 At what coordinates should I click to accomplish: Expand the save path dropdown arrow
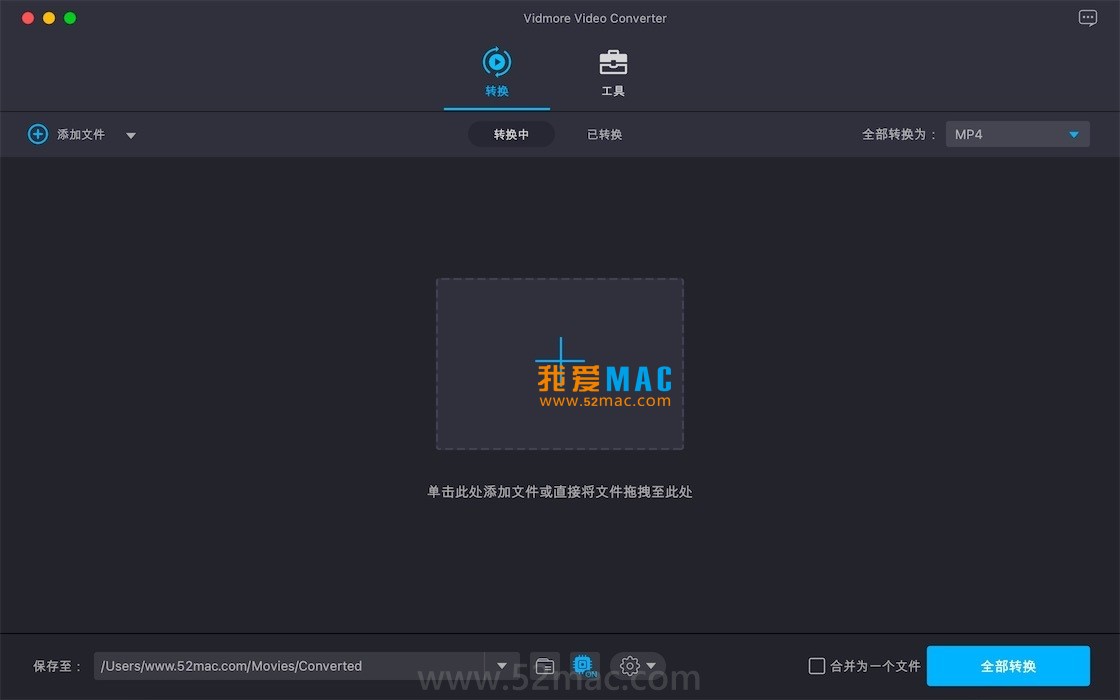coord(501,666)
